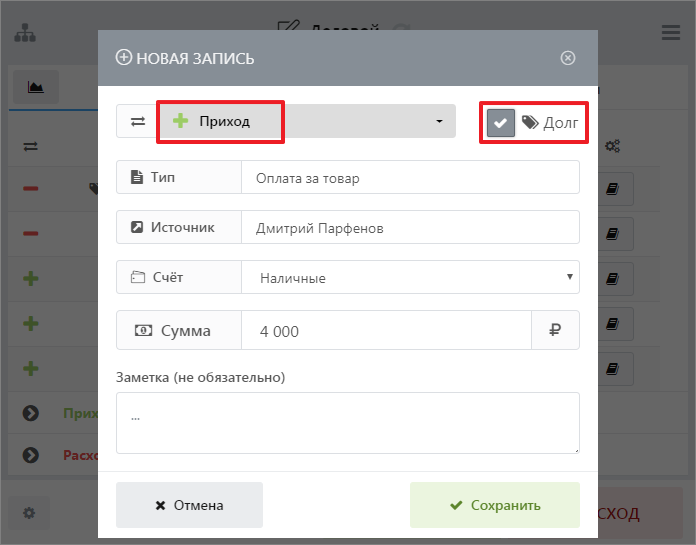
Task: Click the swap arrows icon beside Приход
Action: [137, 122]
